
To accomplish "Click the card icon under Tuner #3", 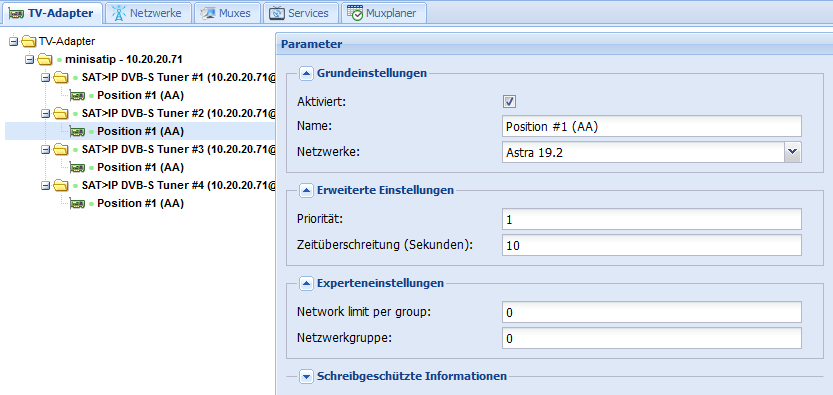I will coord(78,168).
